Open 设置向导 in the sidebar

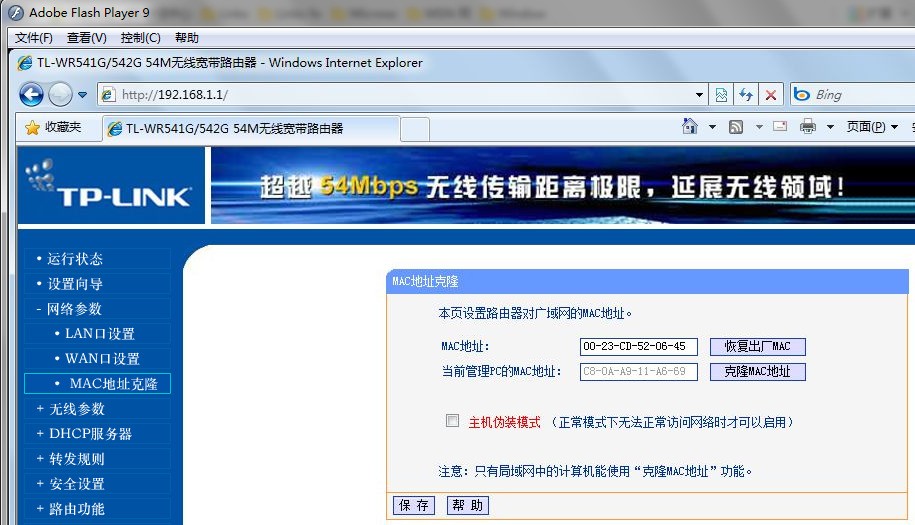pos(74,284)
